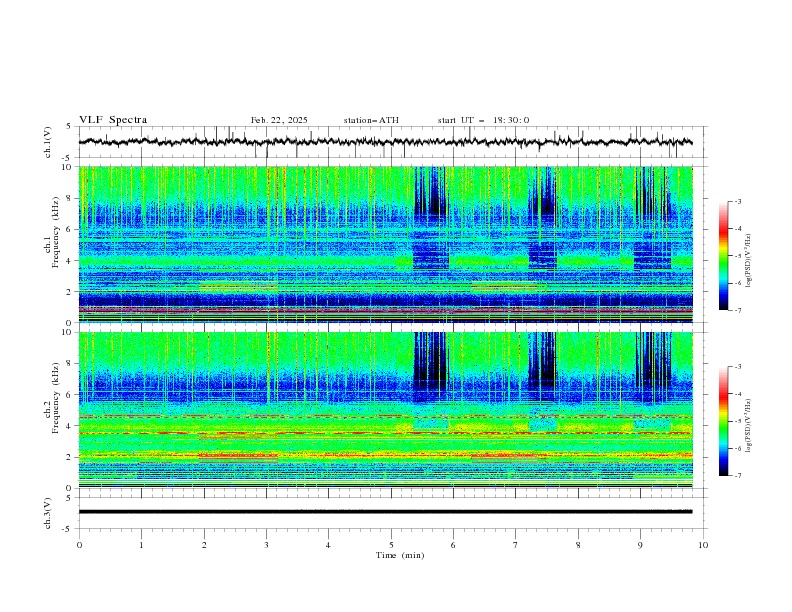Click the "station=ATH" label
The height and width of the screenshot is (612, 792).
tap(371, 120)
